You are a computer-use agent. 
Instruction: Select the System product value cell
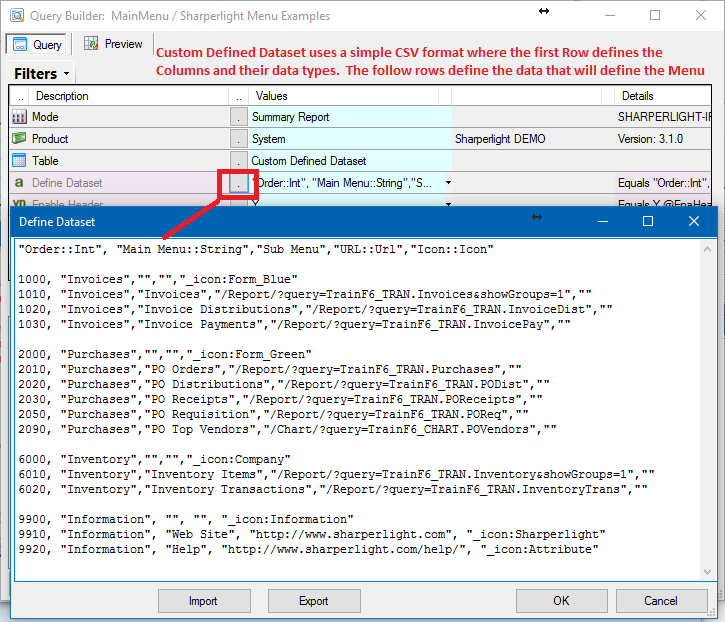coord(350,139)
